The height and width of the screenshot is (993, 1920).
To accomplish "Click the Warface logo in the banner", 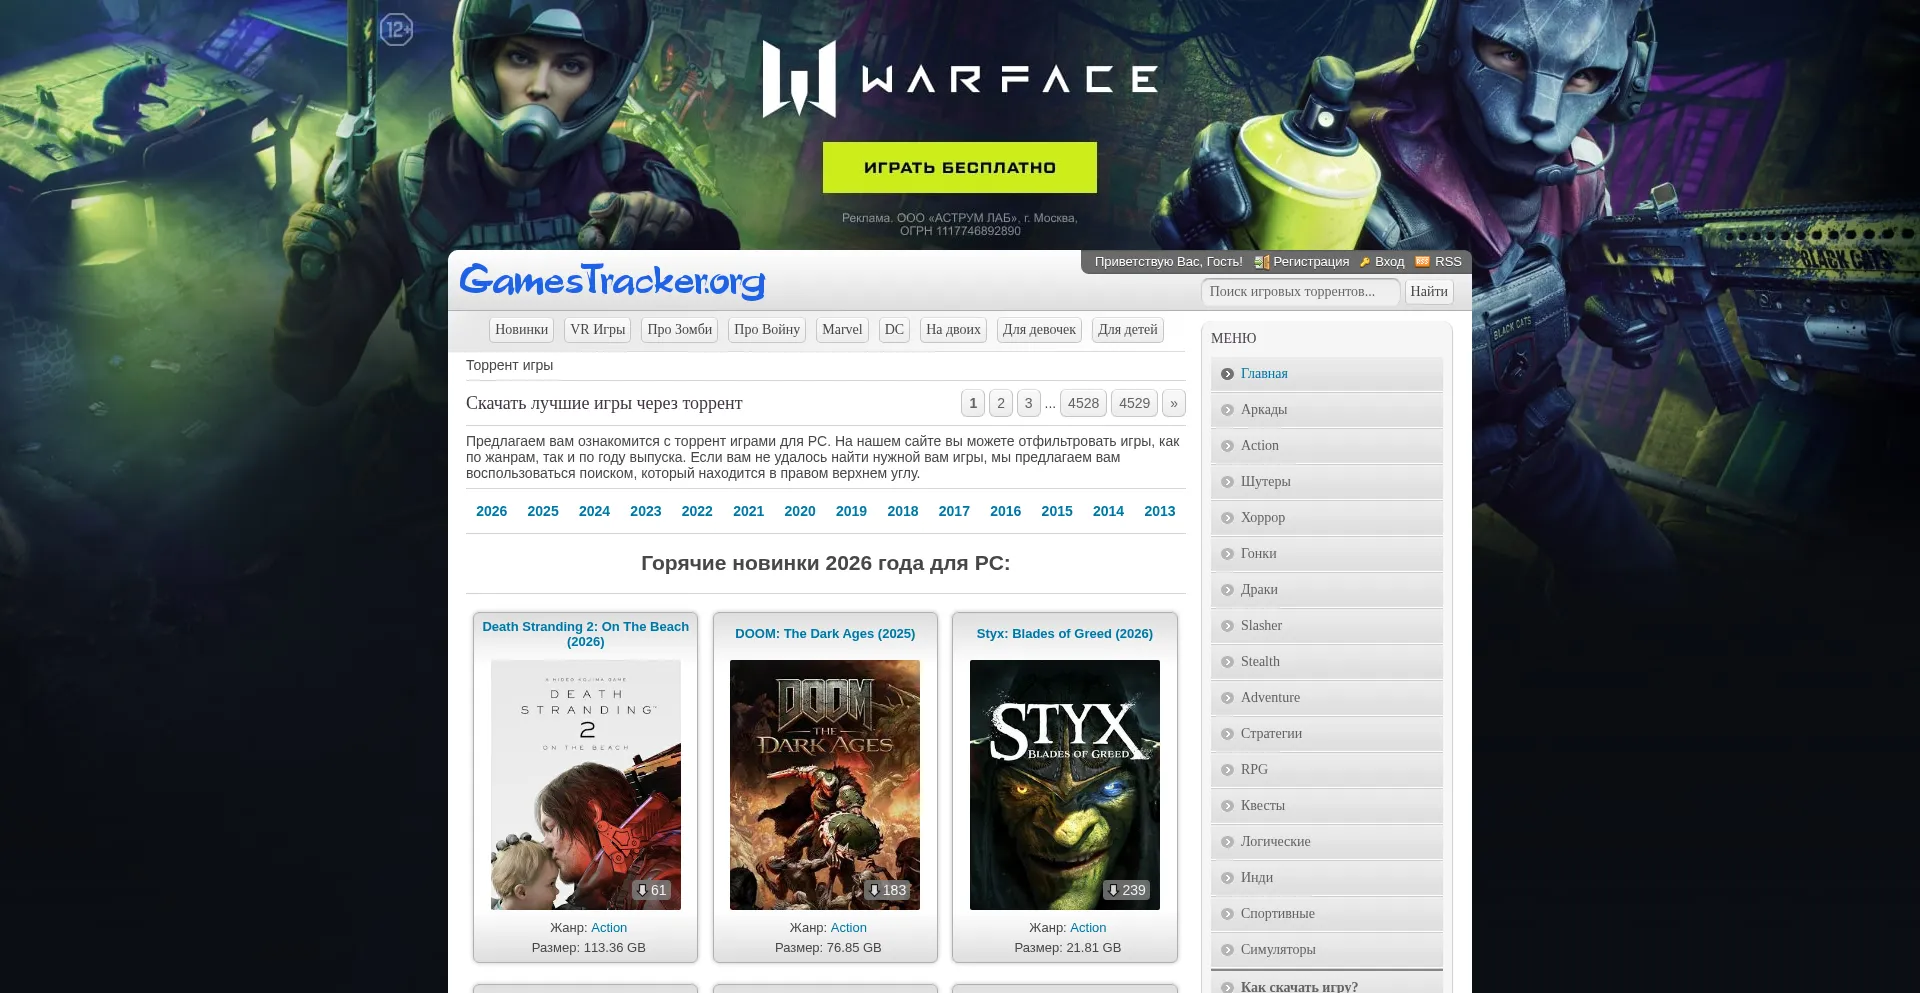I will click(960, 79).
